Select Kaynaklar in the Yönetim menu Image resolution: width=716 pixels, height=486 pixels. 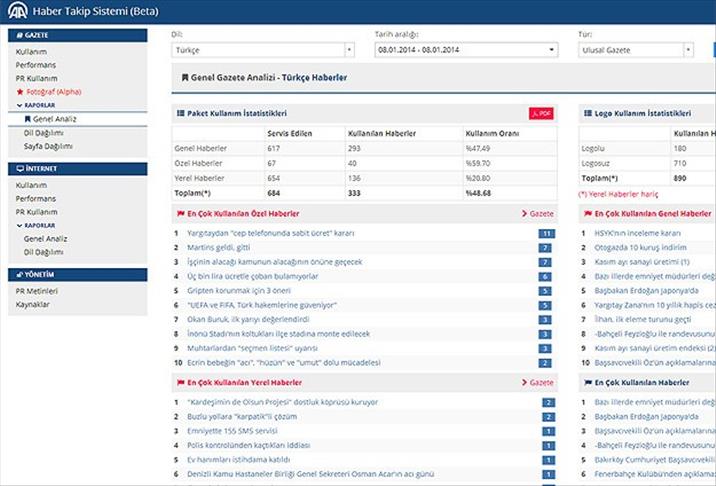point(32,304)
